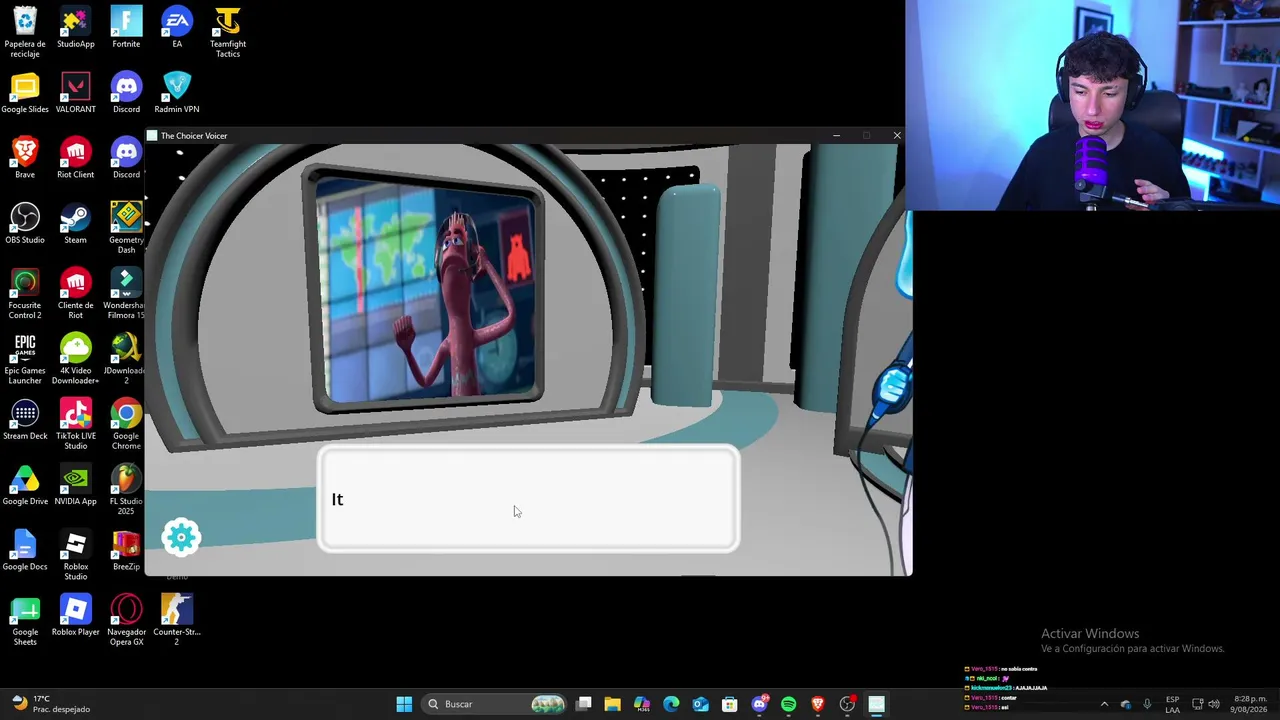Open Microsoft 365 Copilot from the taskbar
Screen dimensions: 1280x720
[x=642, y=704]
